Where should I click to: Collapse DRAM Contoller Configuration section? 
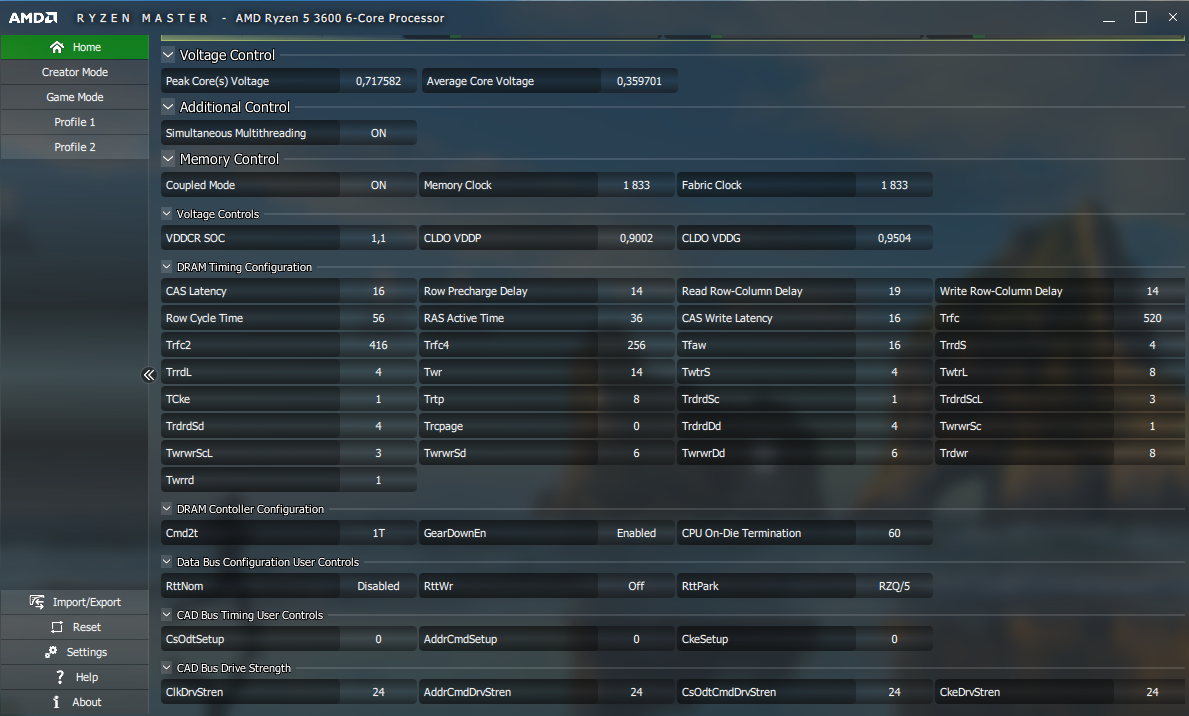click(x=167, y=509)
